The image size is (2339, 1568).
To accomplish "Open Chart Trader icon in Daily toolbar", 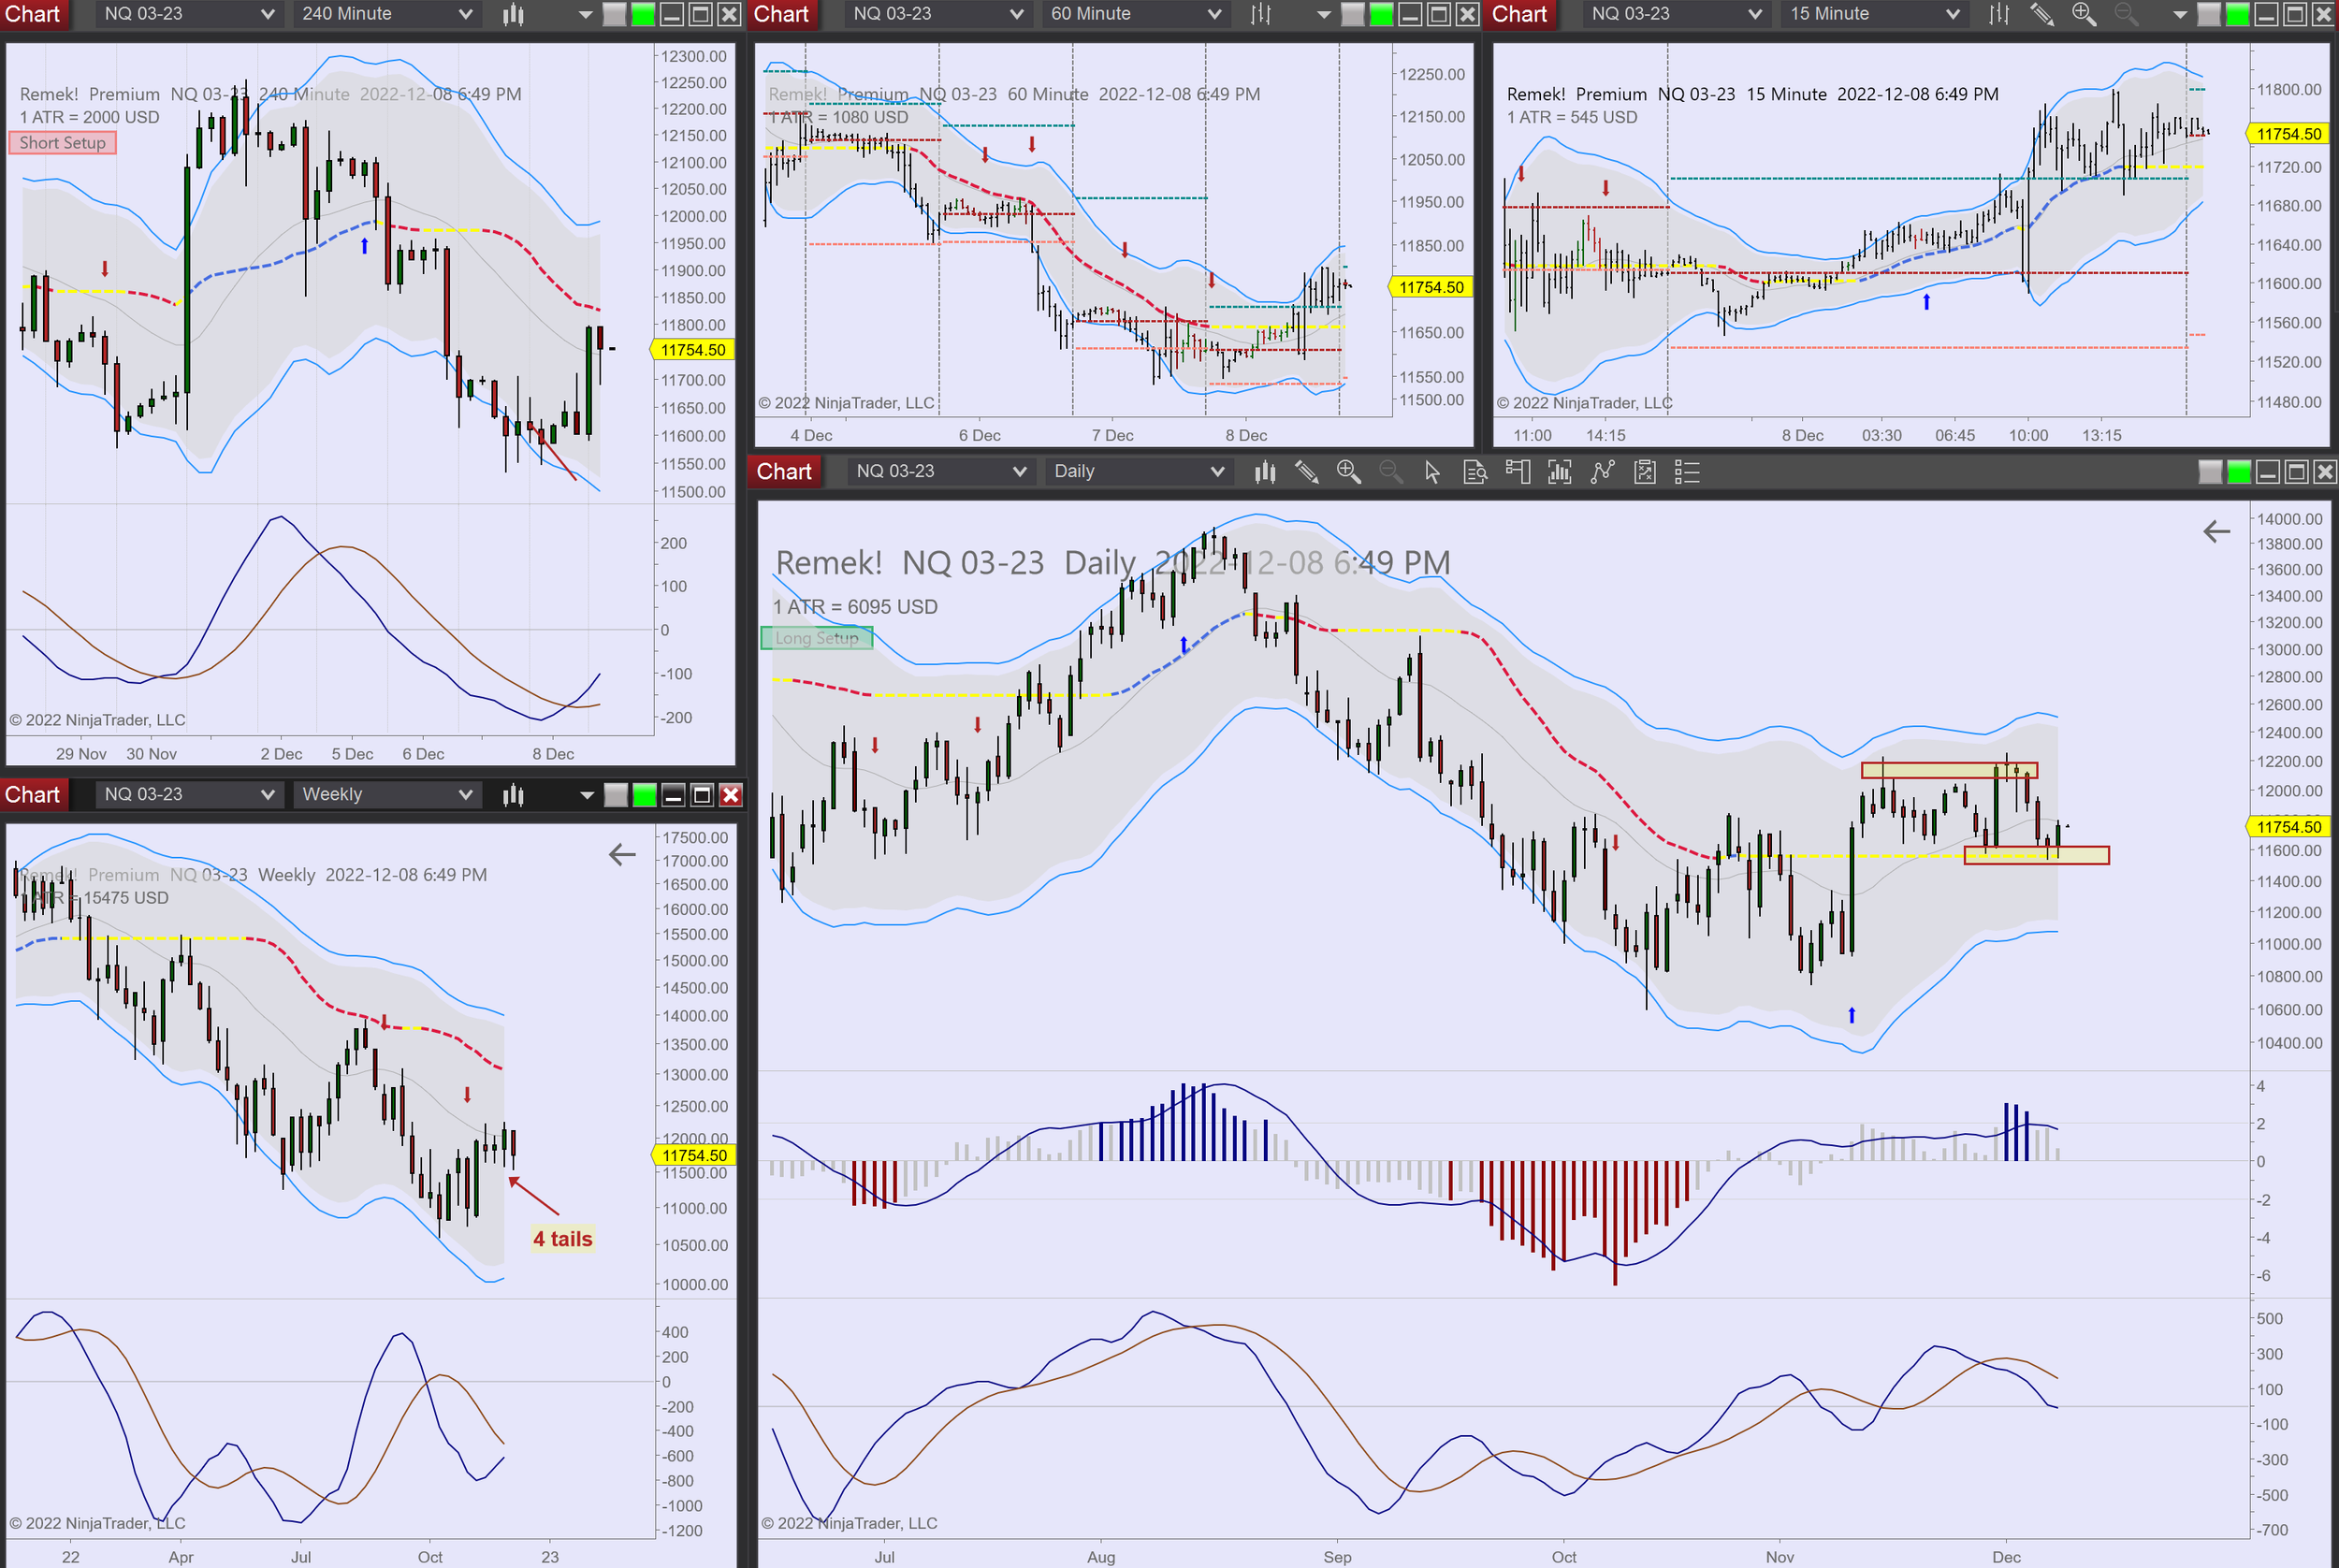I will [1517, 471].
